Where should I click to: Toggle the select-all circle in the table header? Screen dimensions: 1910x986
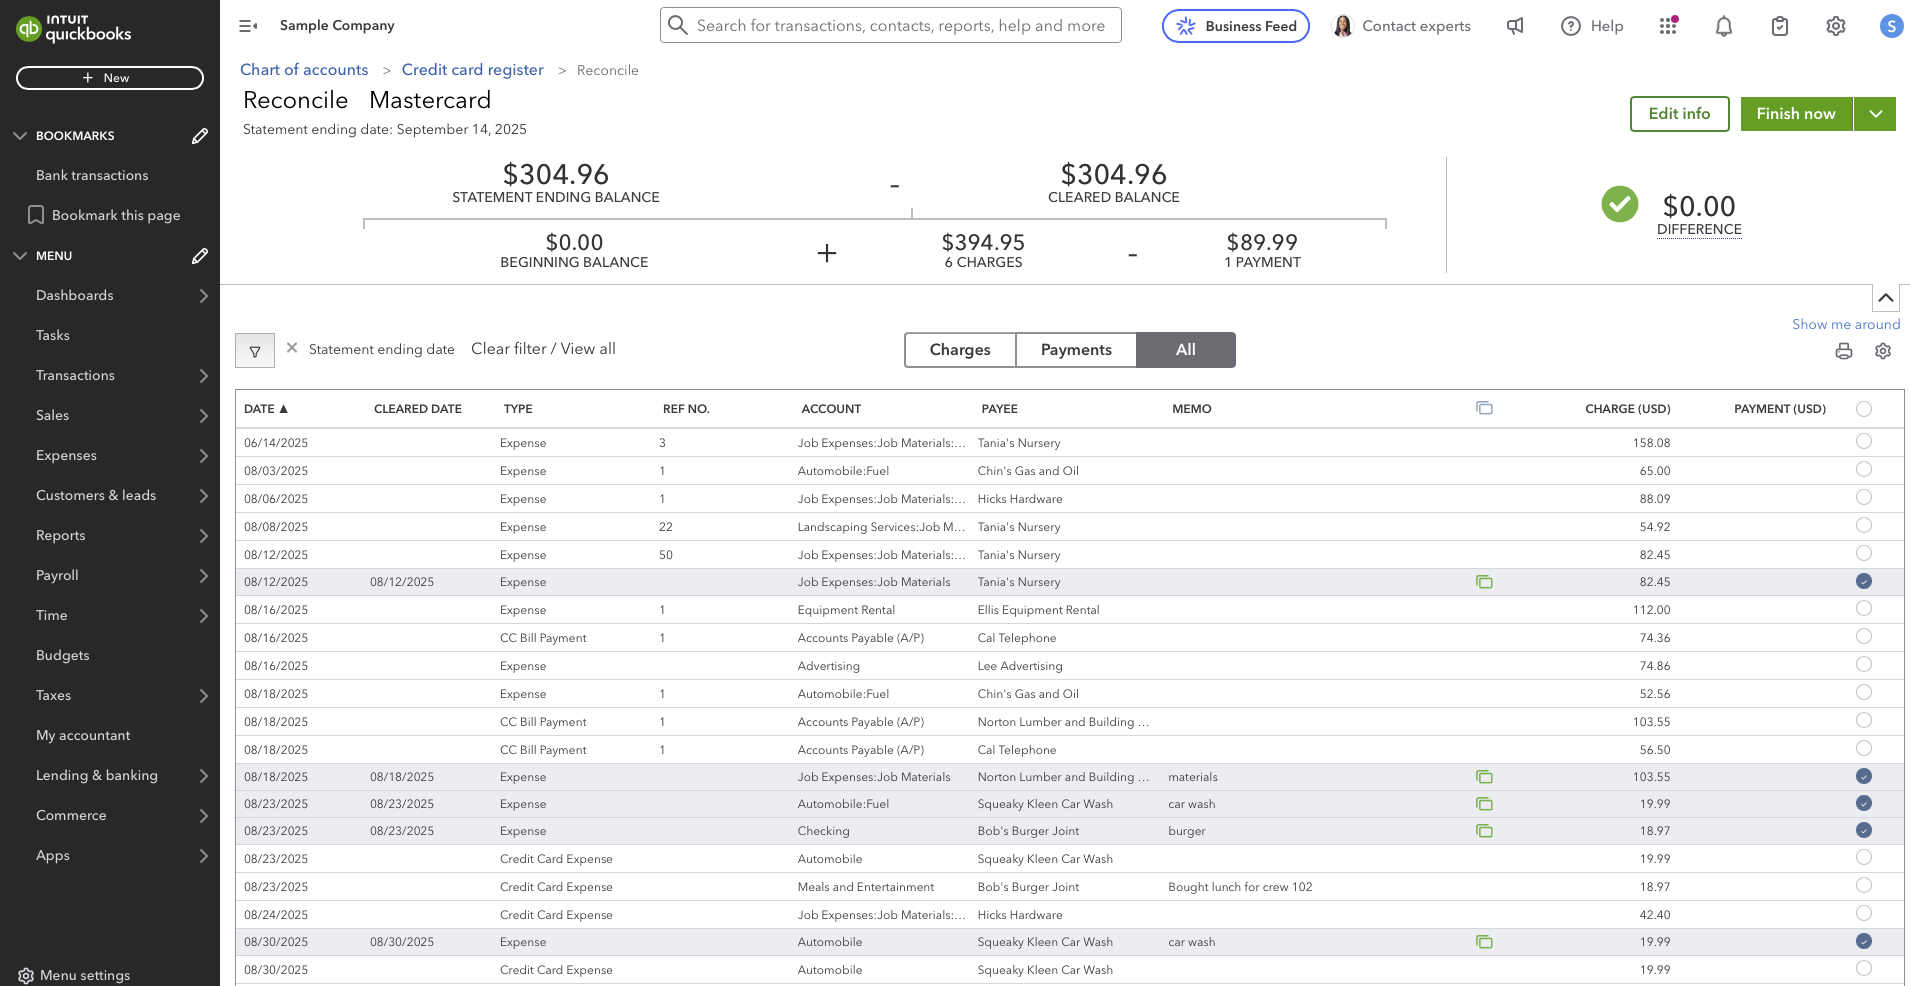pos(1864,409)
